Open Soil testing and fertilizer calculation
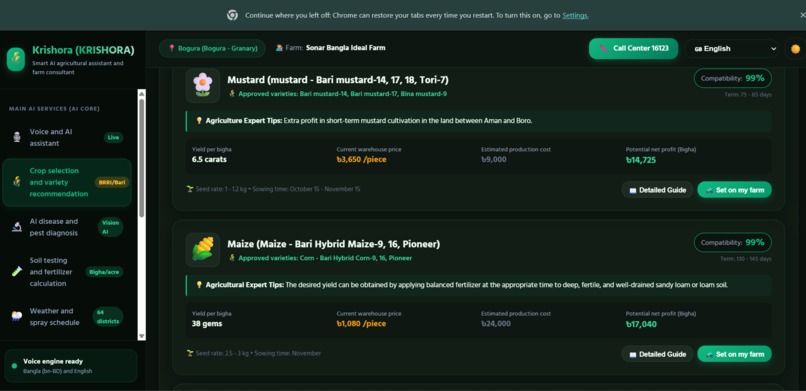The width and height of the screenshot is (806, 391). point(67,272)
